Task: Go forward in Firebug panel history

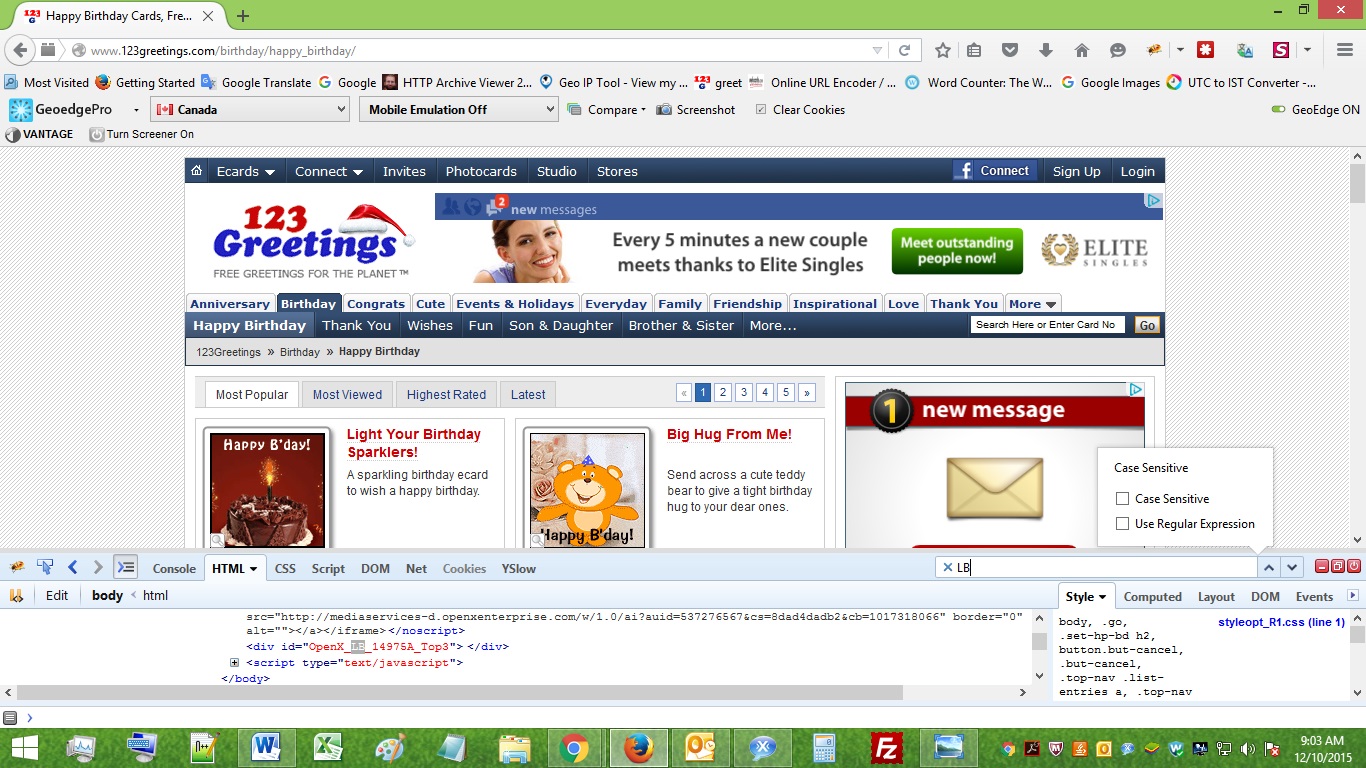Action: pyautogui.click(x=97, y=567)
